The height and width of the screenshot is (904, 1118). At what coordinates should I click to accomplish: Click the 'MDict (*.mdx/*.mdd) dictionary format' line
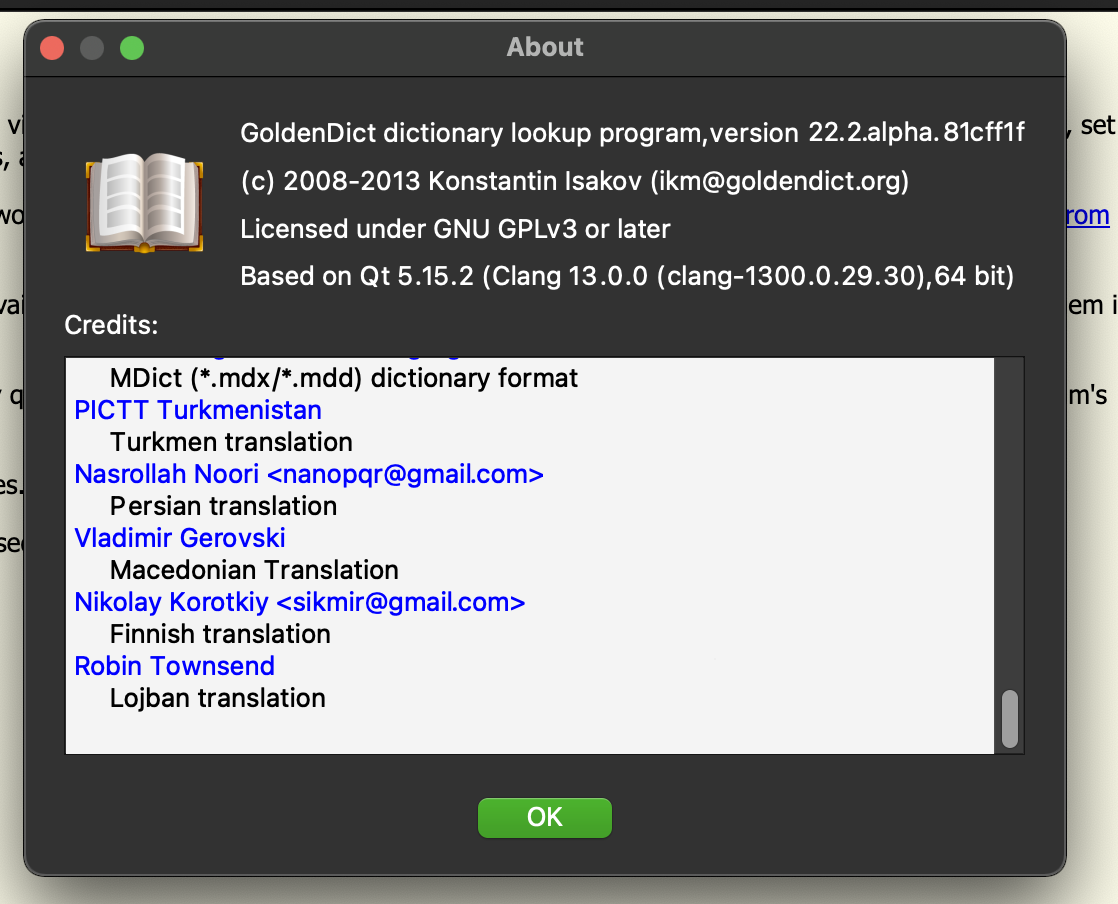click(x=344, y=378)
